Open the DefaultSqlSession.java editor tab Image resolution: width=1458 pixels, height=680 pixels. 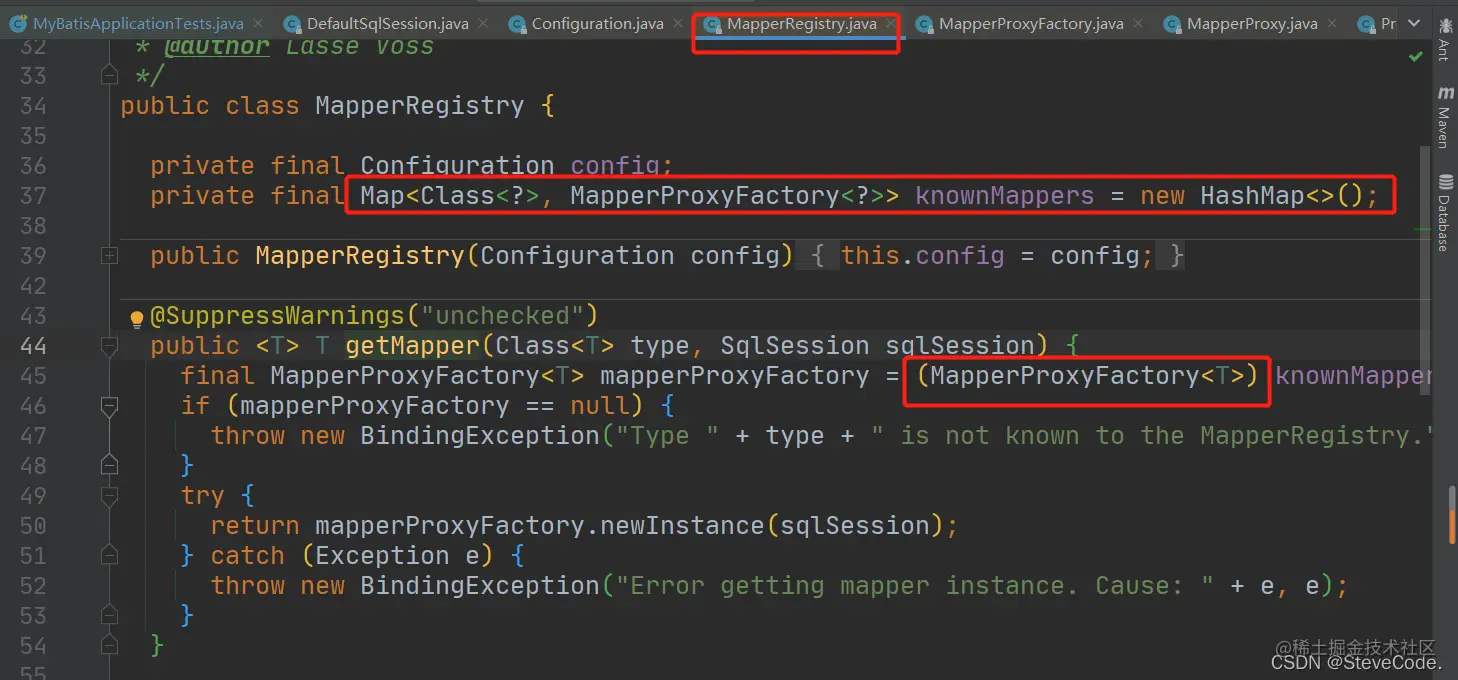pos(387,23)
